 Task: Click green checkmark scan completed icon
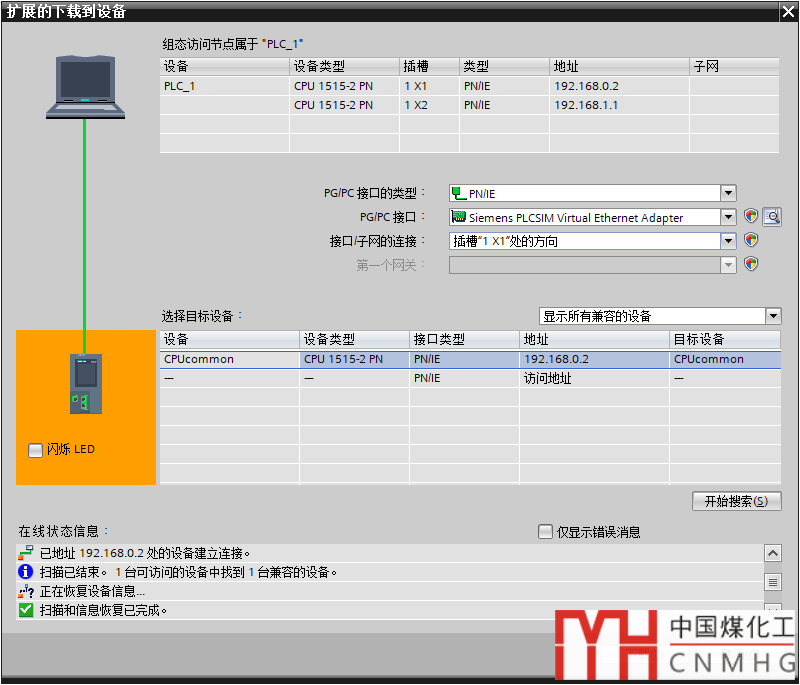click(26, 610)
